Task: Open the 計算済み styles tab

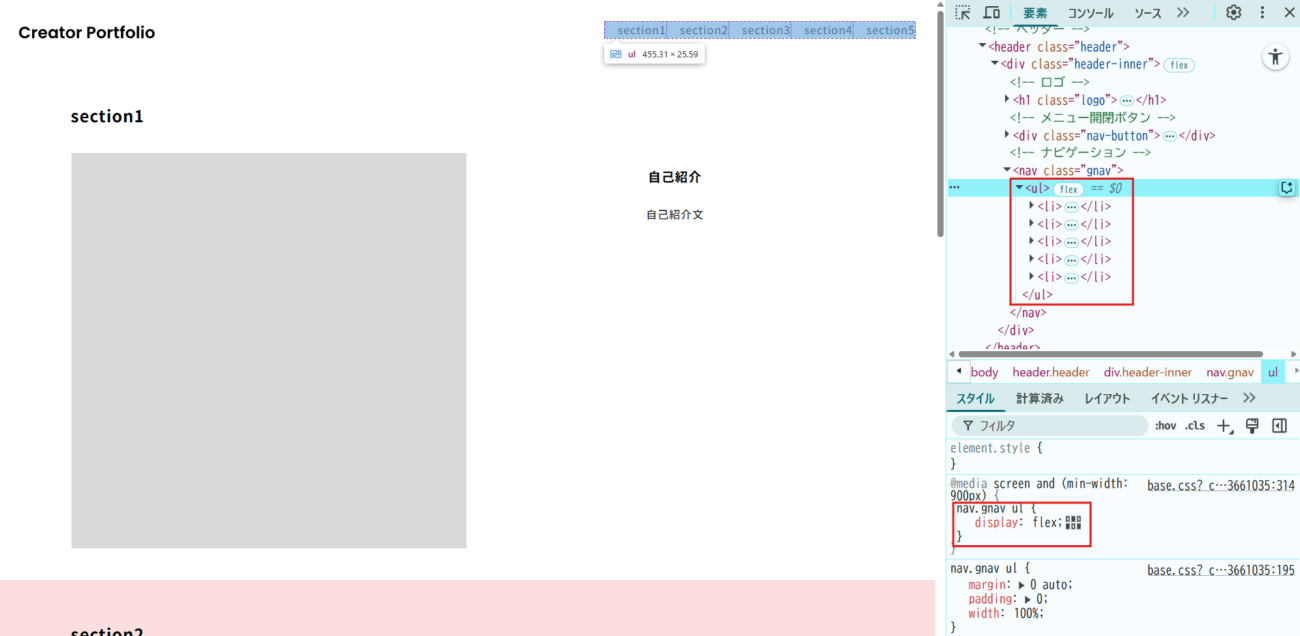Action: click(1040, 398)
